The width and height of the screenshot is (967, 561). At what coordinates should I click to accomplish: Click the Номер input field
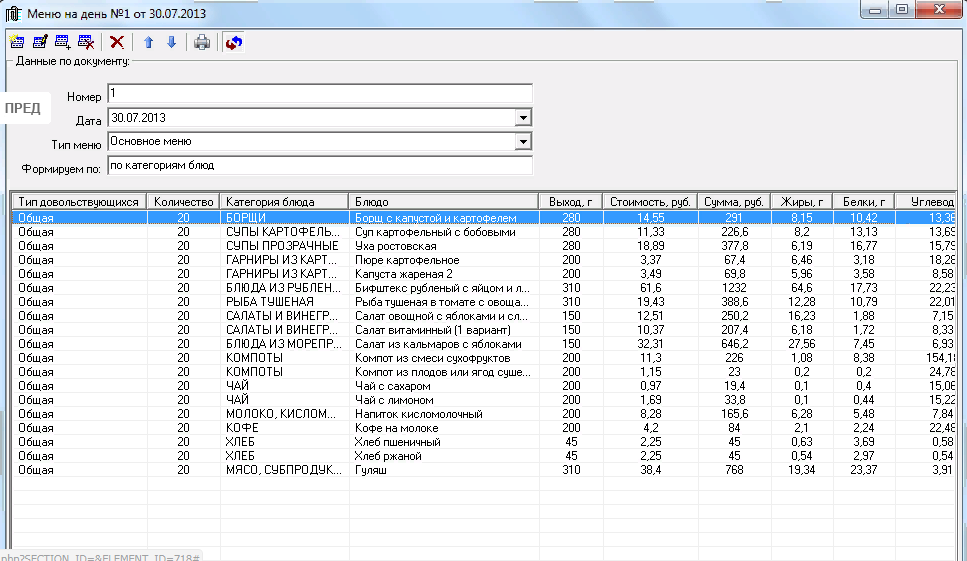(319, 94)
